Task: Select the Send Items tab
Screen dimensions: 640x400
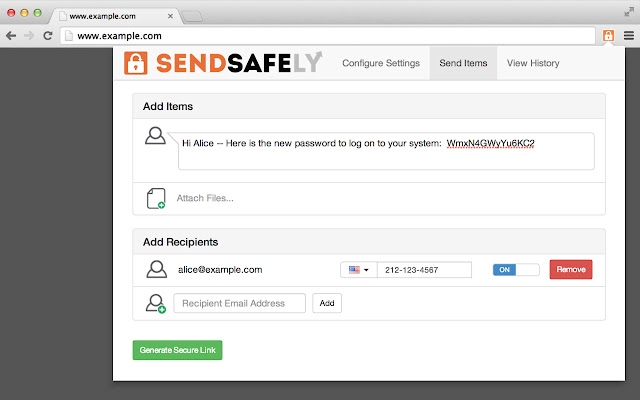Action: point(463,63)
